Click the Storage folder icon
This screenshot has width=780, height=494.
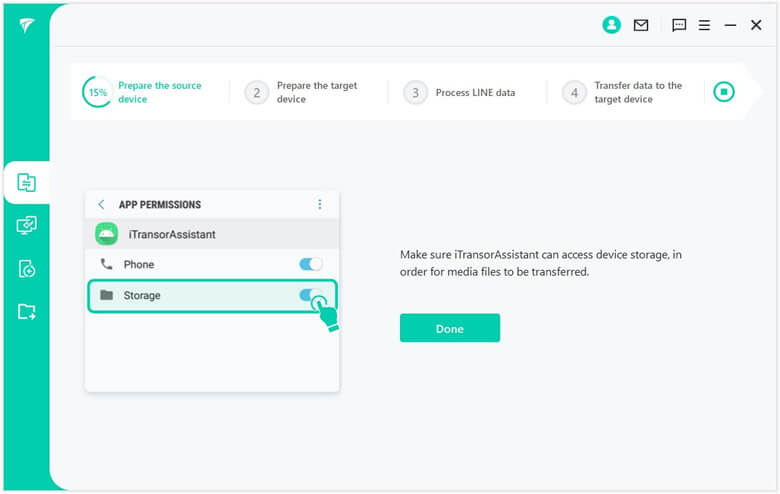[x=106, y=295]
